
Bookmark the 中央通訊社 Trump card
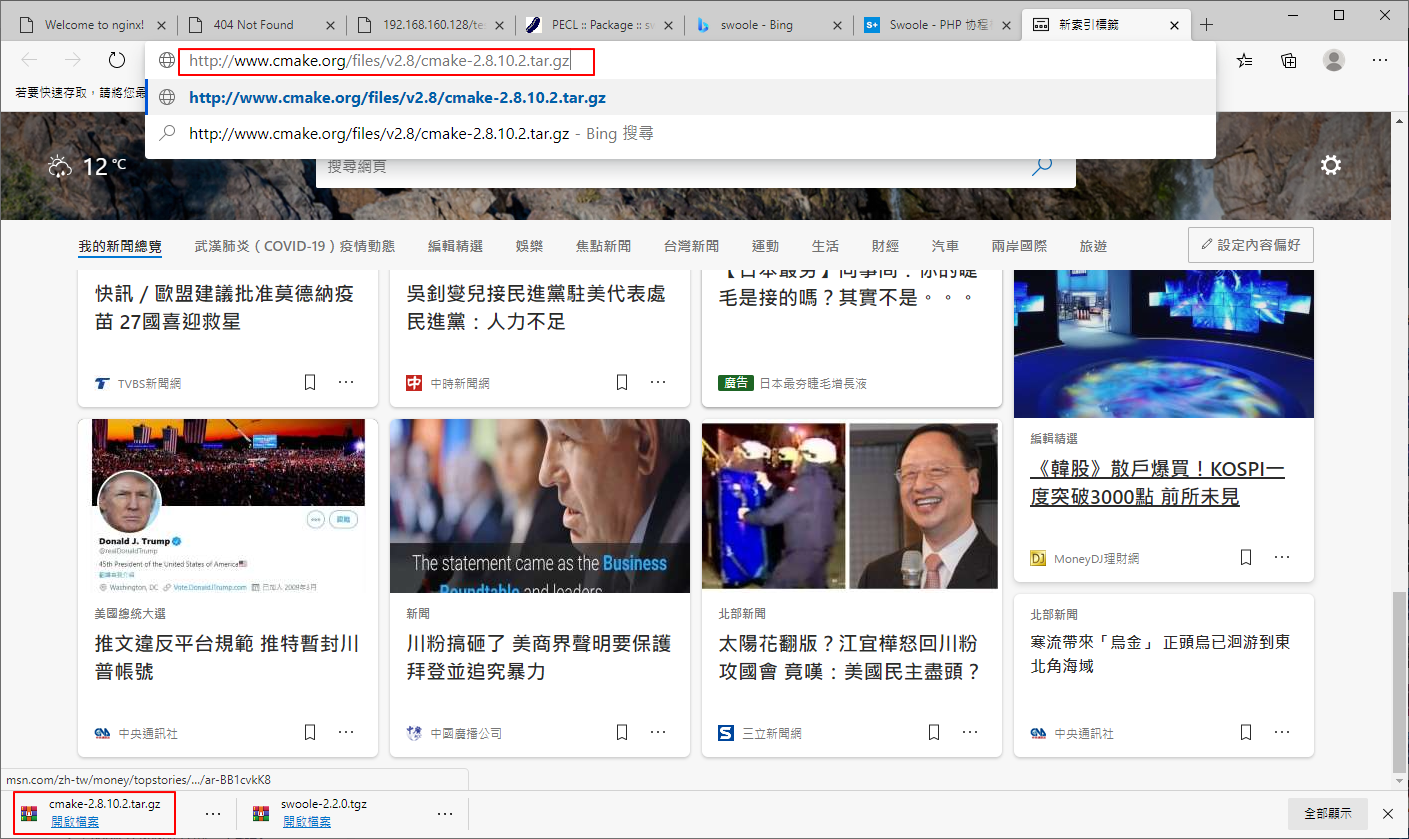tap(310, 732)
